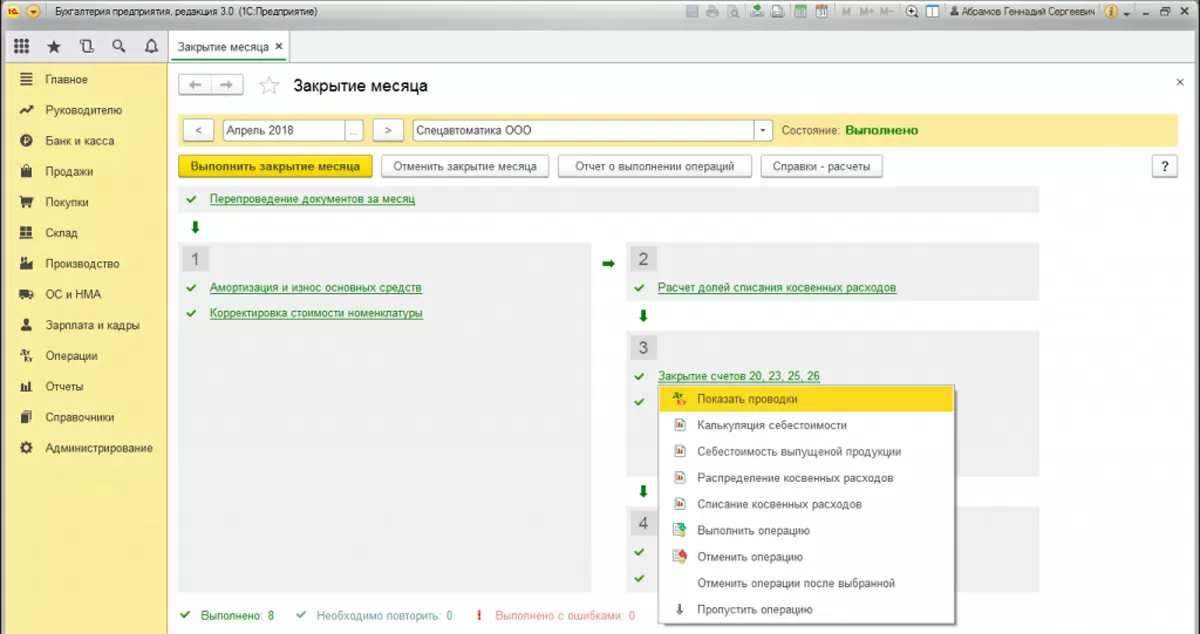Click the Спецавтоматика ООО organization field
This screenshot has height=634, width=1200.
tap(582, 130)
